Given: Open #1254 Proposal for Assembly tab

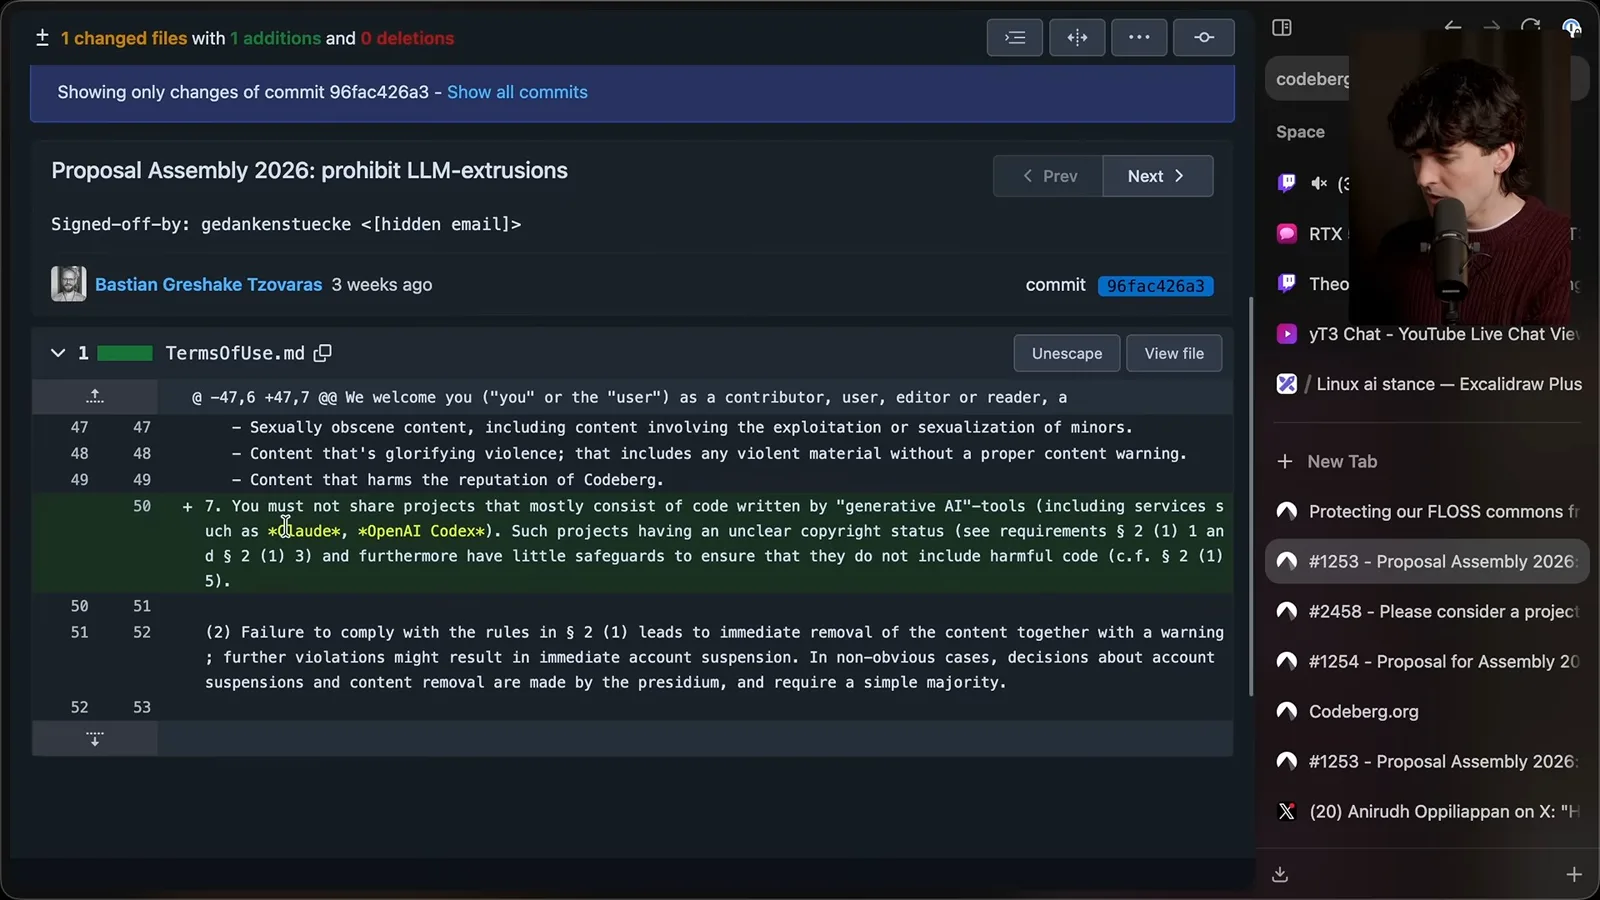Looking at the screenshot, I should (x=1427, y=661).
